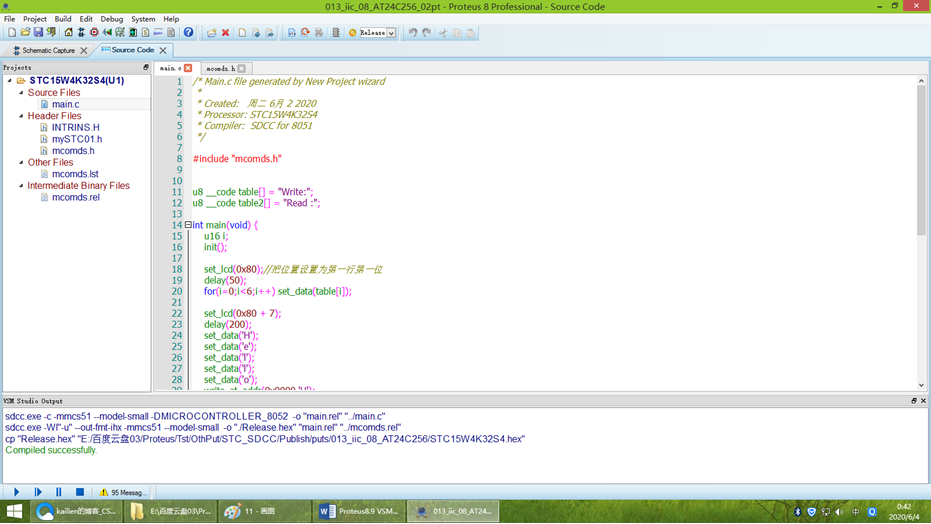This screenshot has width=931, height=524.
Task: Select mcomds.rel in Intermediate Binary Files
Action: click(x=75, y=197)
